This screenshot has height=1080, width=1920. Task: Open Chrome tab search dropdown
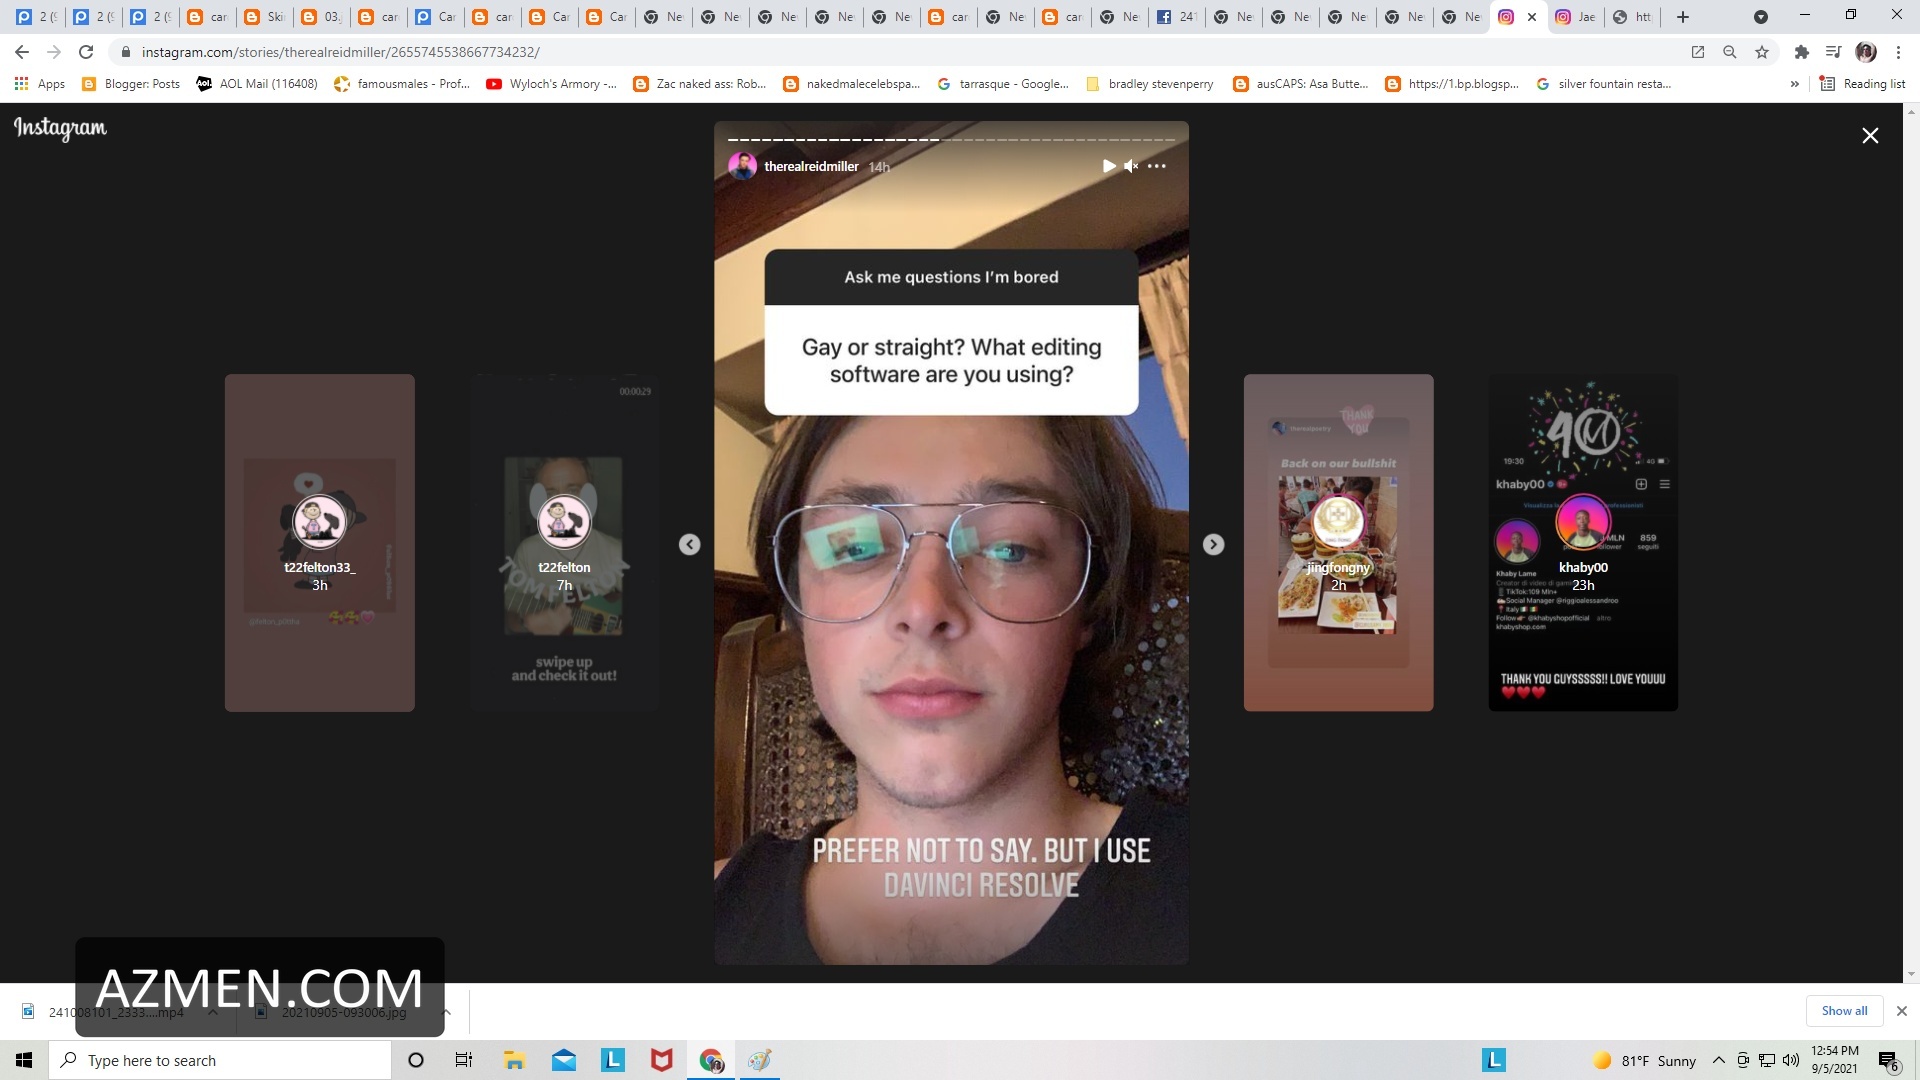coord(1761,17)
